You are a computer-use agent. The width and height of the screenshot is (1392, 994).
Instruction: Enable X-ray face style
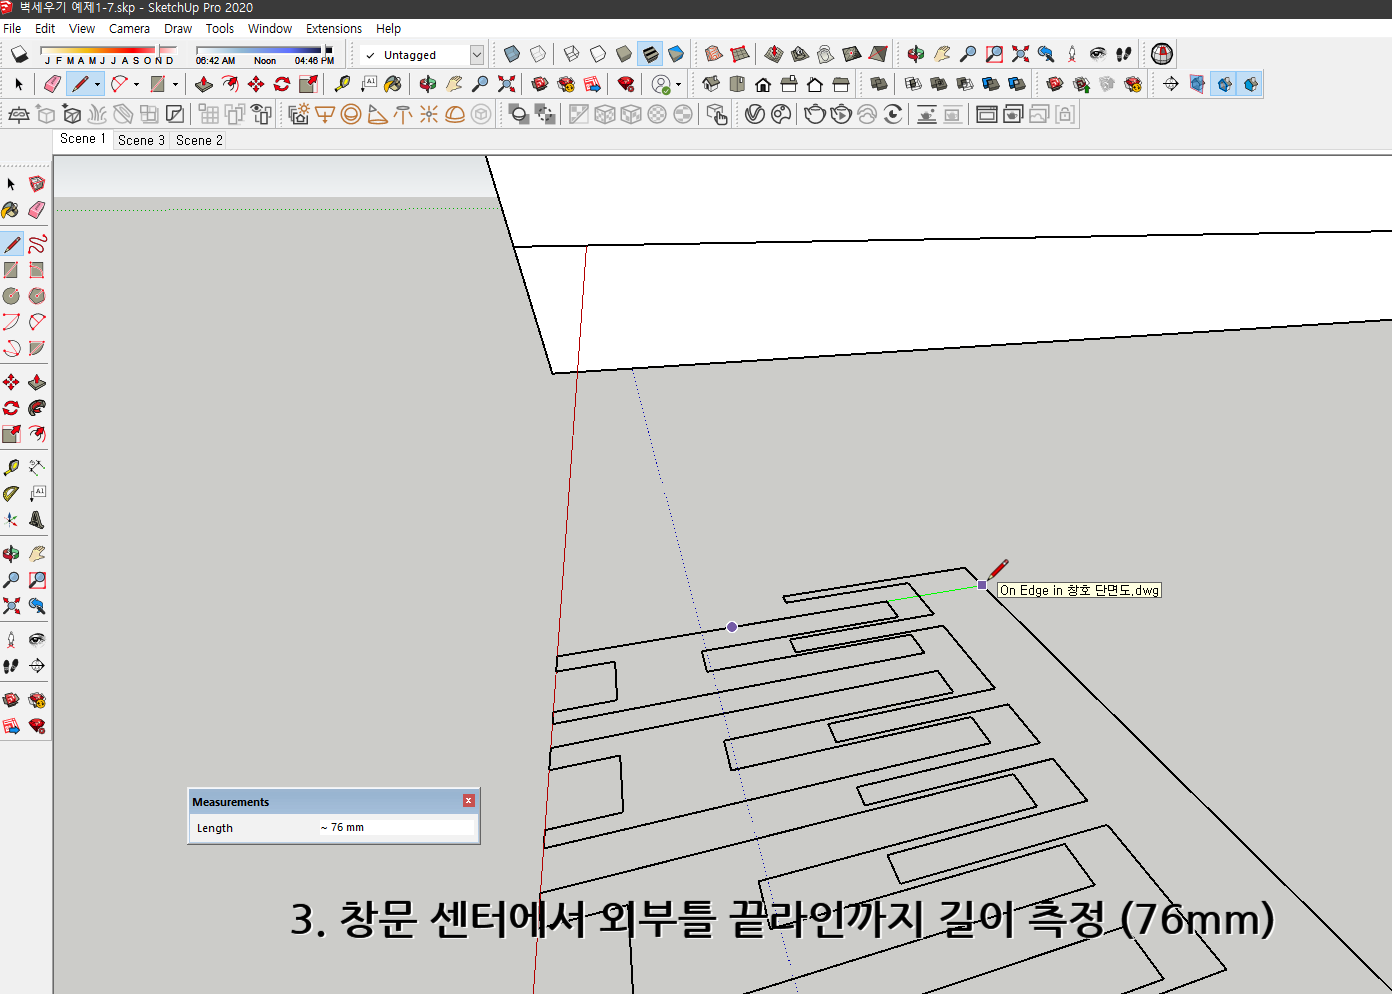pos(511,54)
